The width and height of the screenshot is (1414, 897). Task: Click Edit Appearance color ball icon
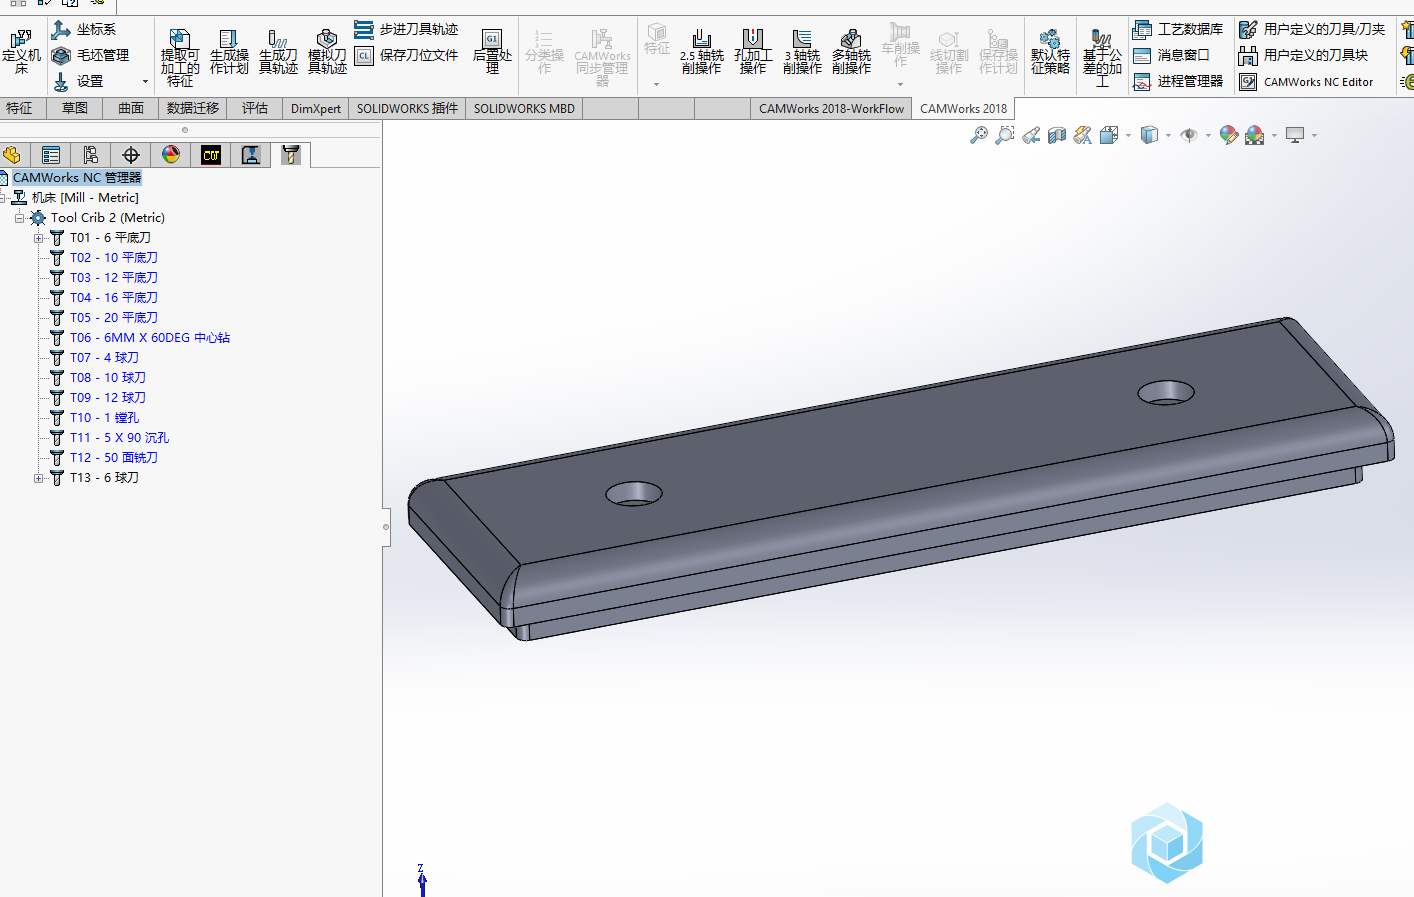pyautogui.click(x=1229, y=135)
